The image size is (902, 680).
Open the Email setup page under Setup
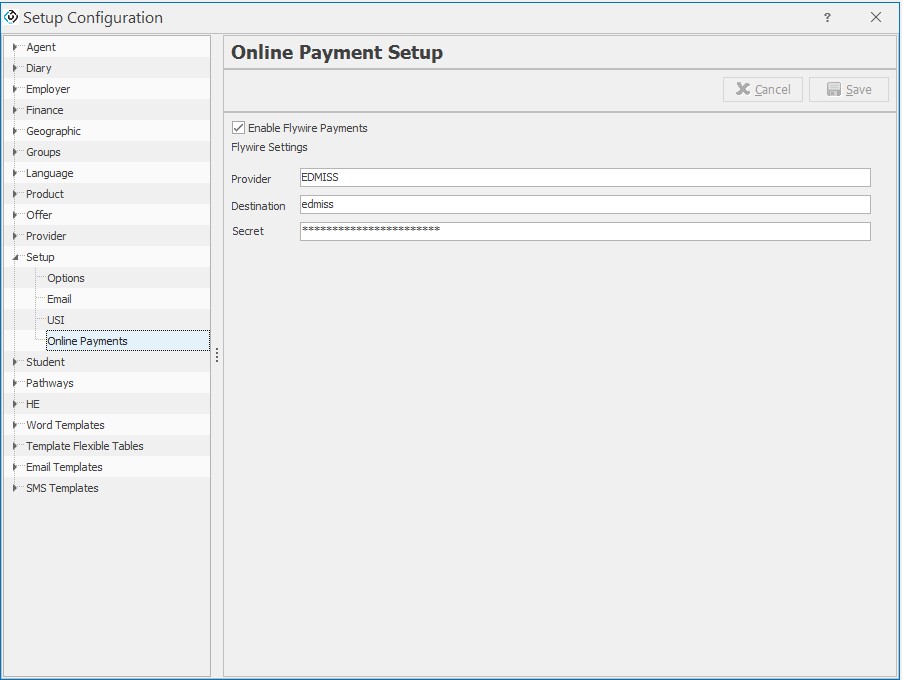59,299
